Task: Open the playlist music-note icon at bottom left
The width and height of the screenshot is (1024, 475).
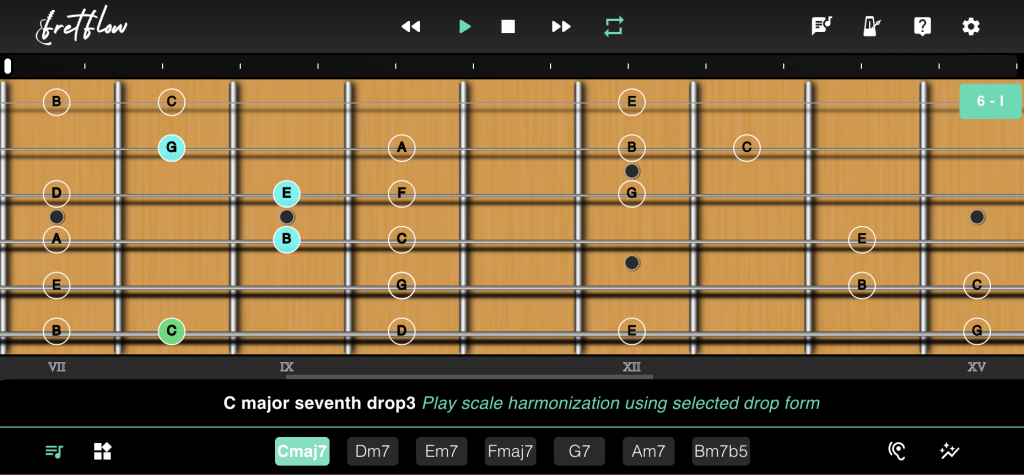Action: click(54, 451)
